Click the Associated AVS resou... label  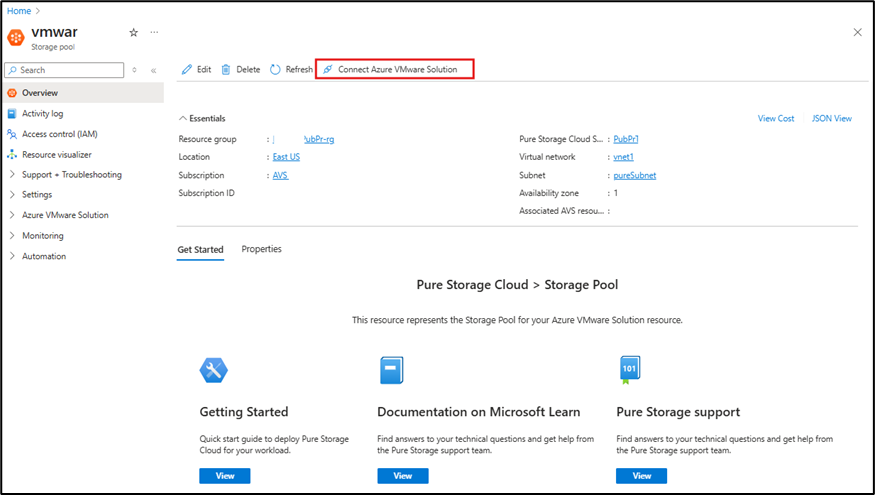tap(561, 211)
